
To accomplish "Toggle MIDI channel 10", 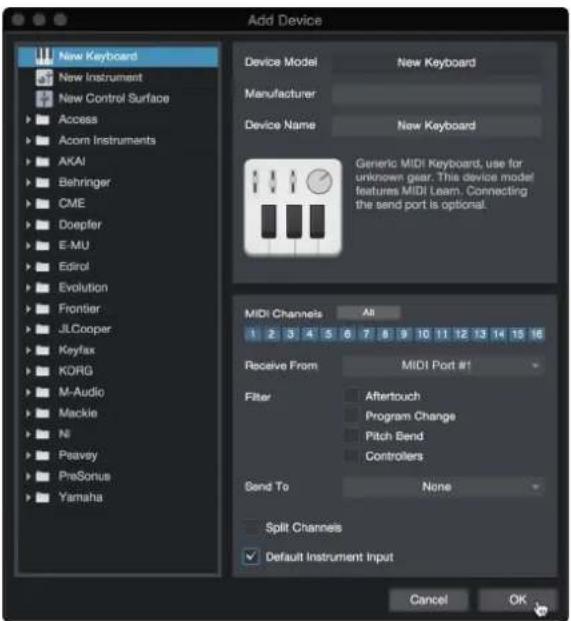I will [423, 334].
